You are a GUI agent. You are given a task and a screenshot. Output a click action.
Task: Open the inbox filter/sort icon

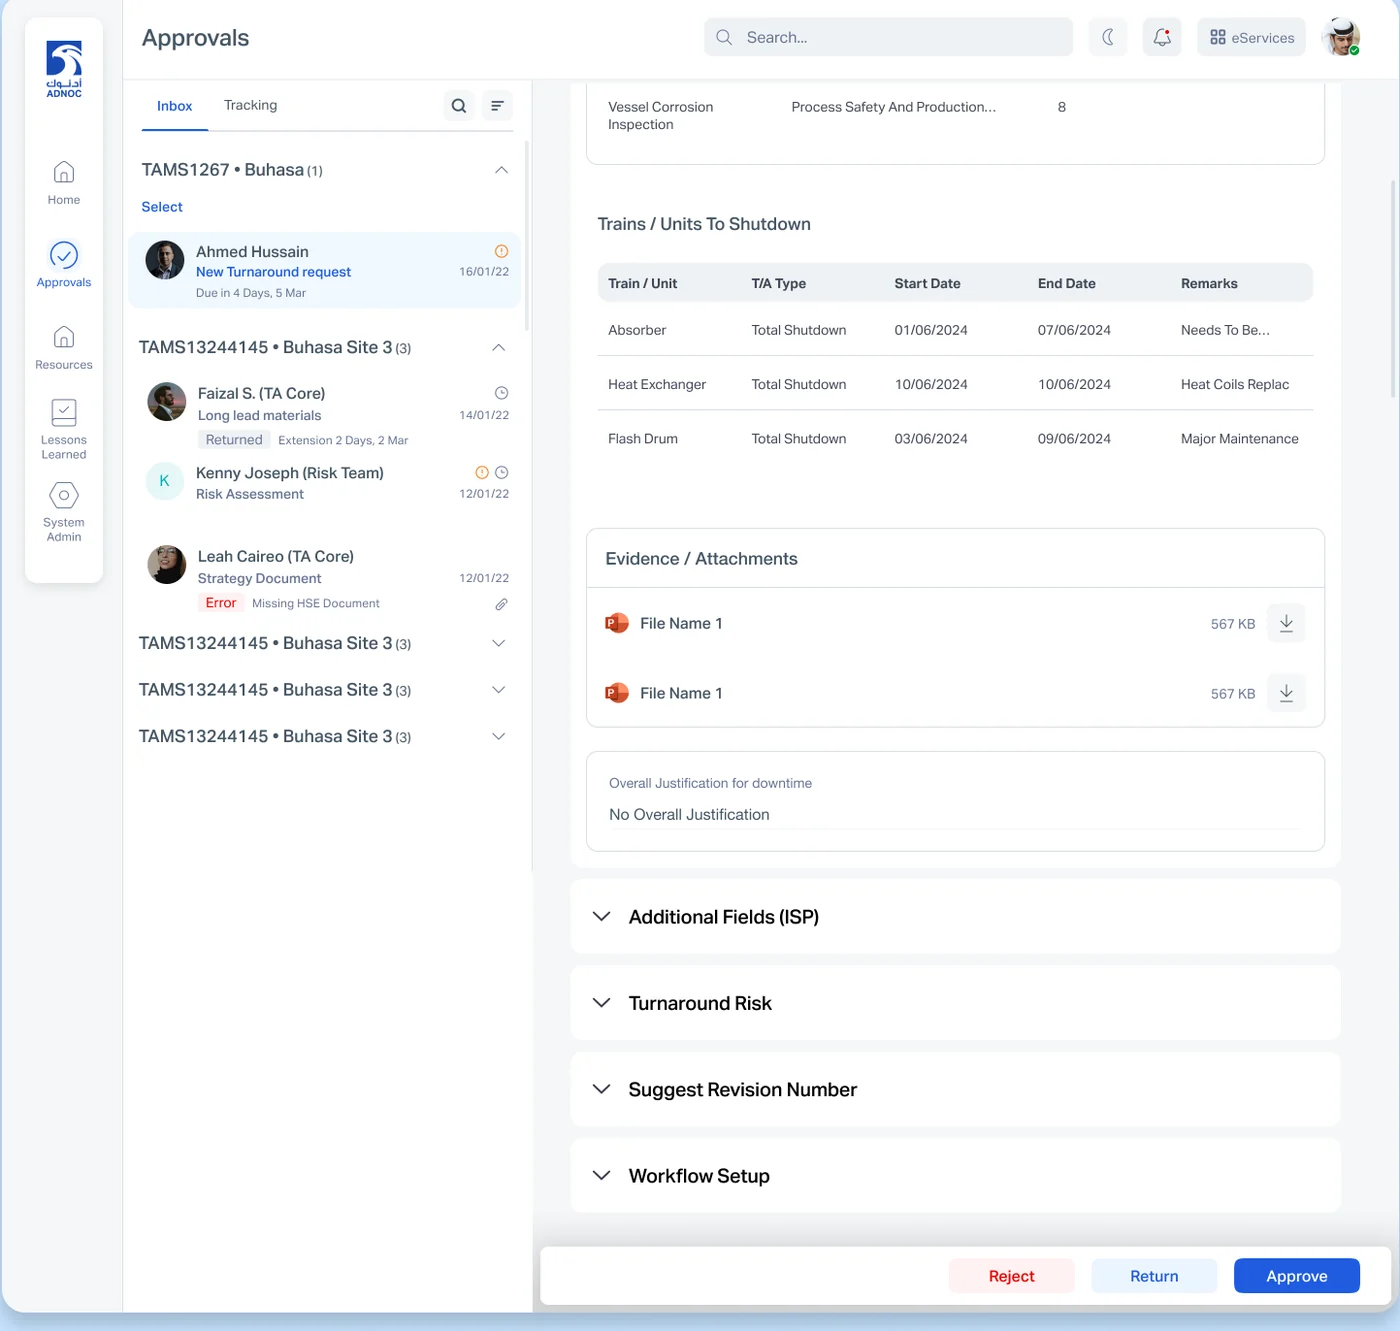pos(497,106)
